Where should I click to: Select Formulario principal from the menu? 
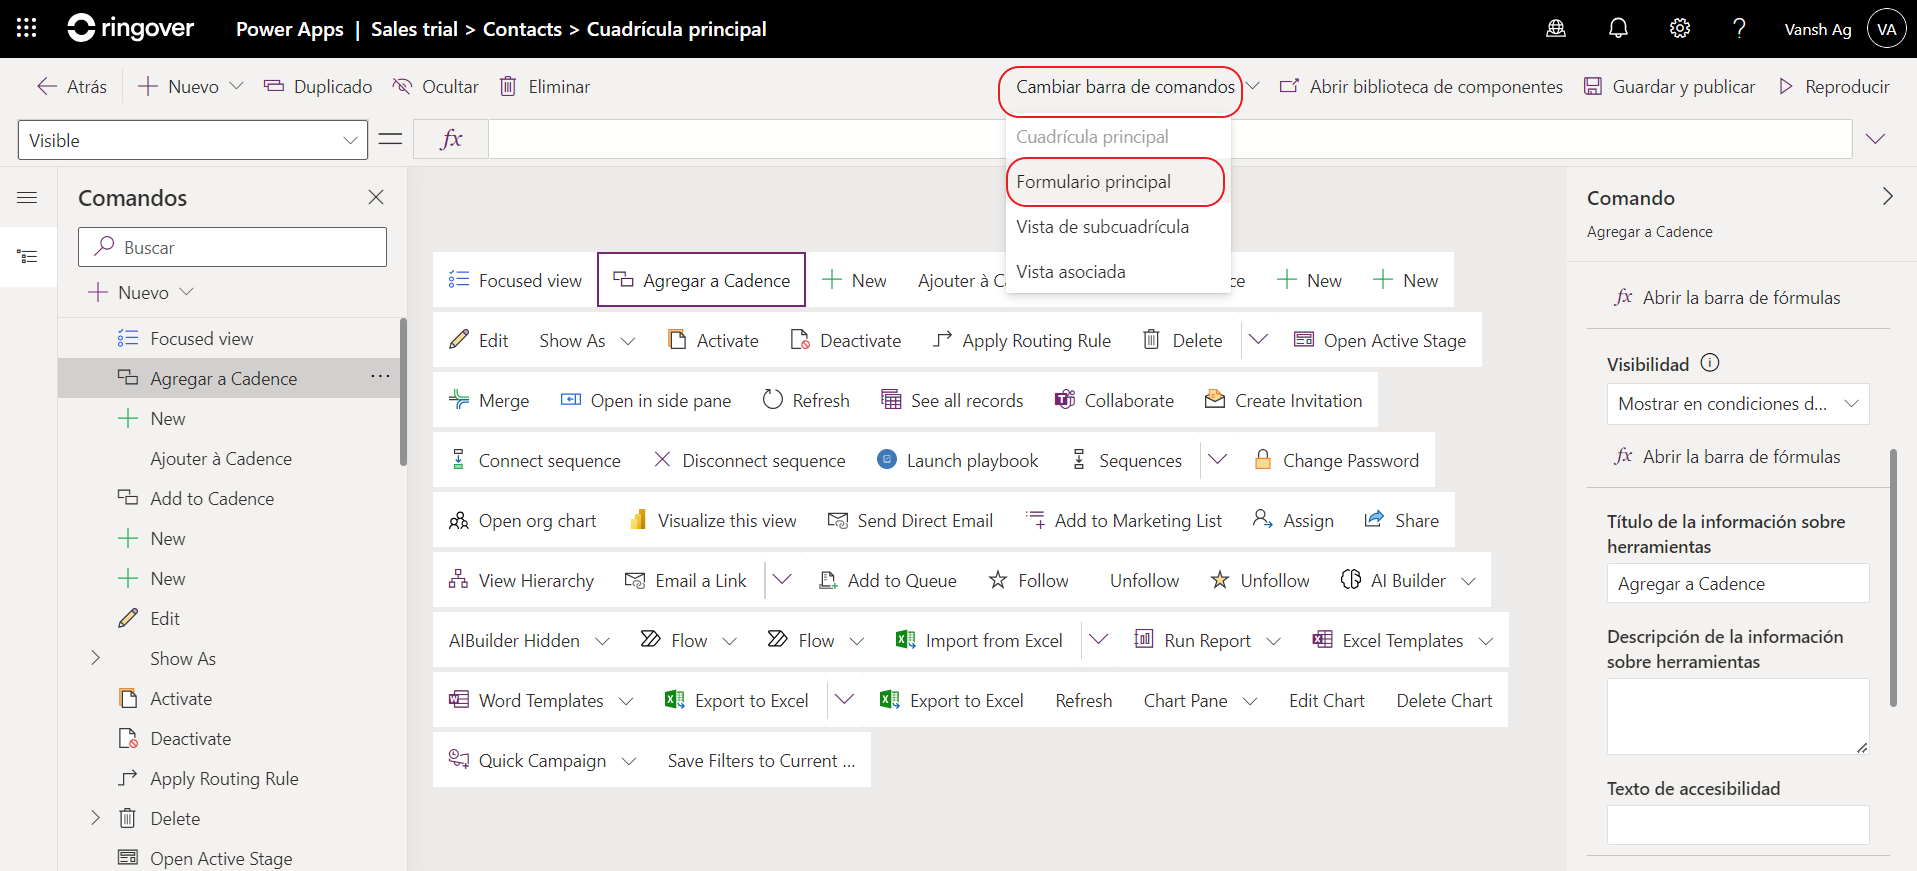pyautogui.click(x=1118, y=182)
